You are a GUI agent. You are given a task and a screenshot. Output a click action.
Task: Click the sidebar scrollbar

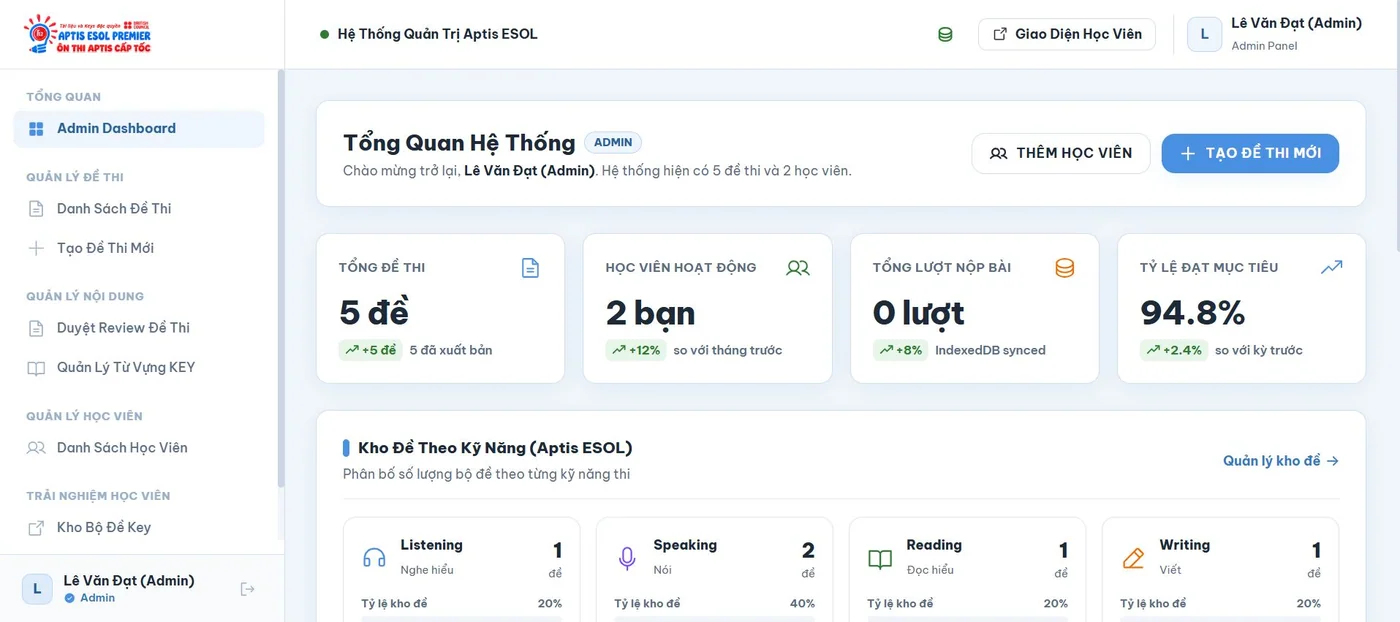pyautogui.click(x=281, y=280)
